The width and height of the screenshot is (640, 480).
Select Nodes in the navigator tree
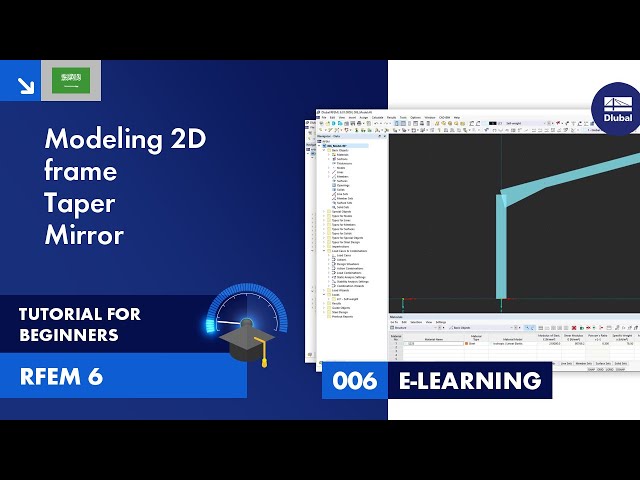pyautogui.click(x=341, y=168)
